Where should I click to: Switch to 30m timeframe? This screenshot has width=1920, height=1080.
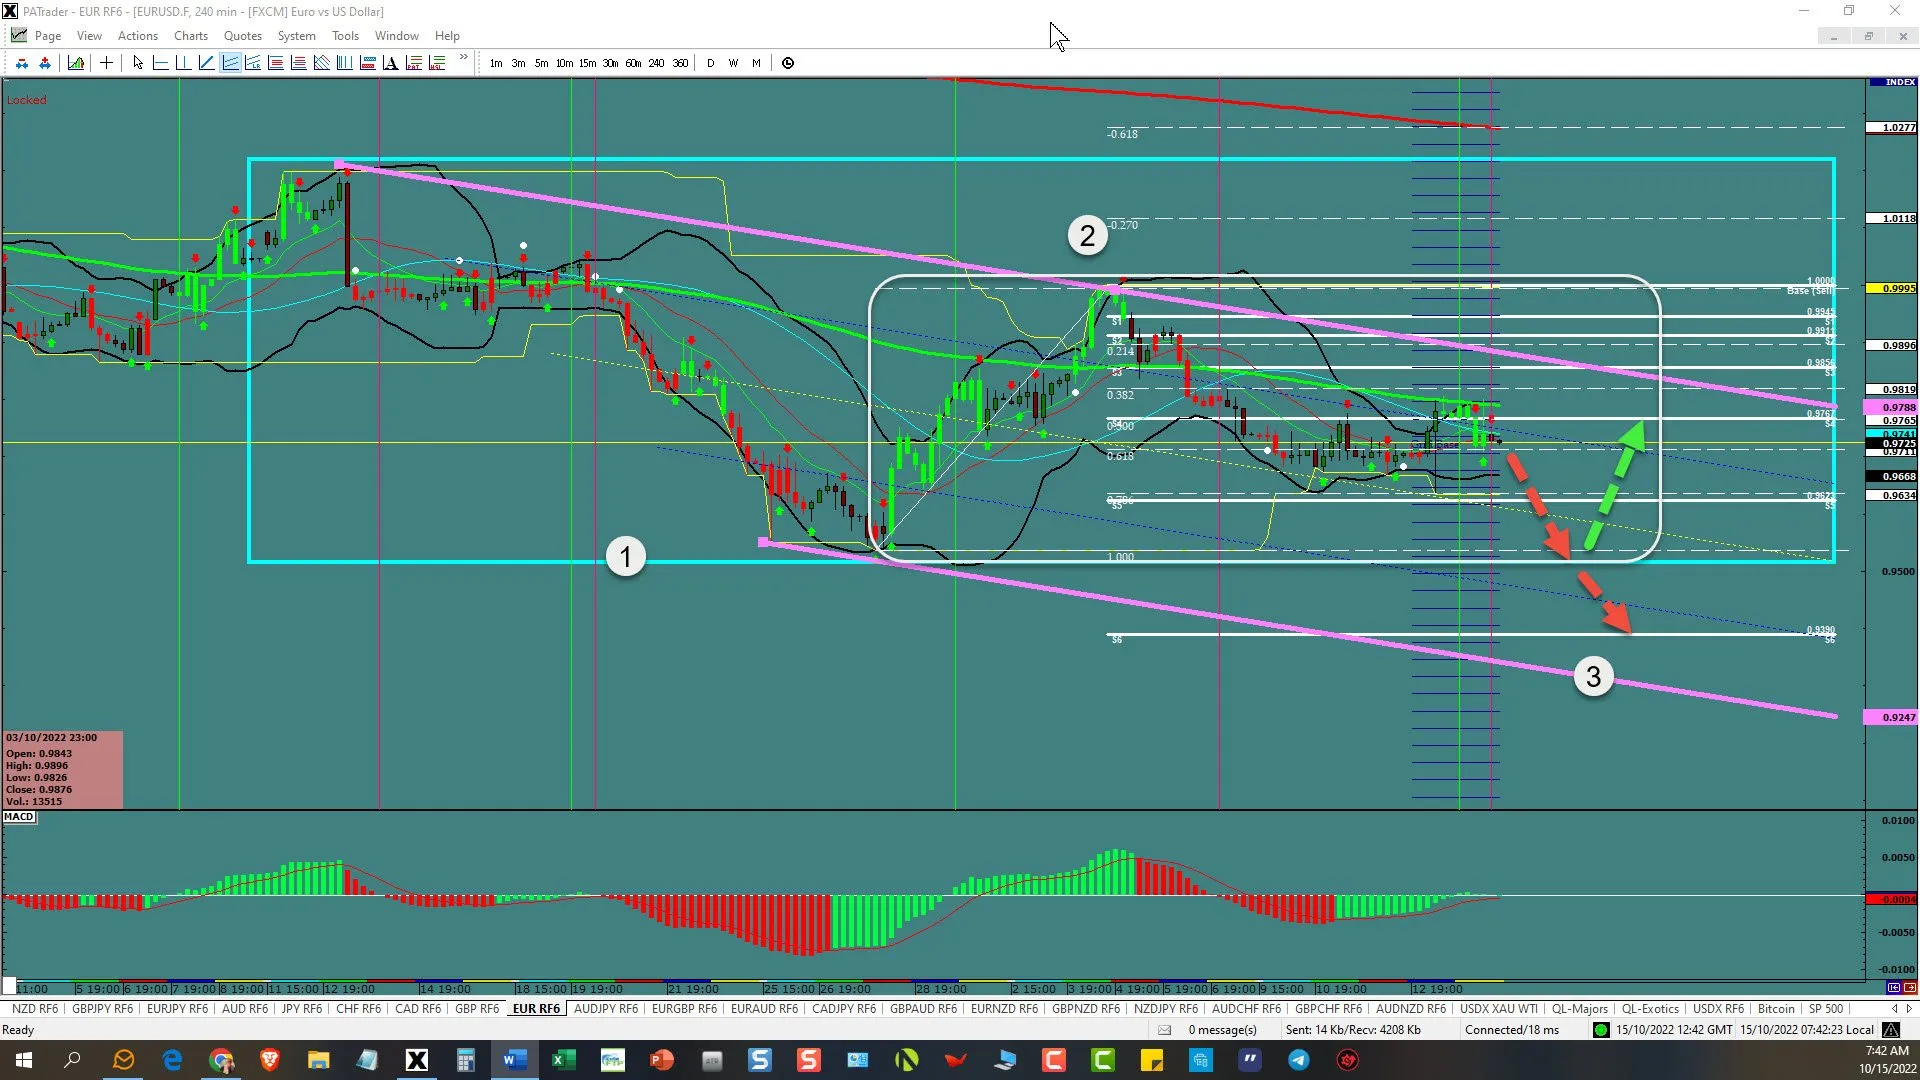610,63
